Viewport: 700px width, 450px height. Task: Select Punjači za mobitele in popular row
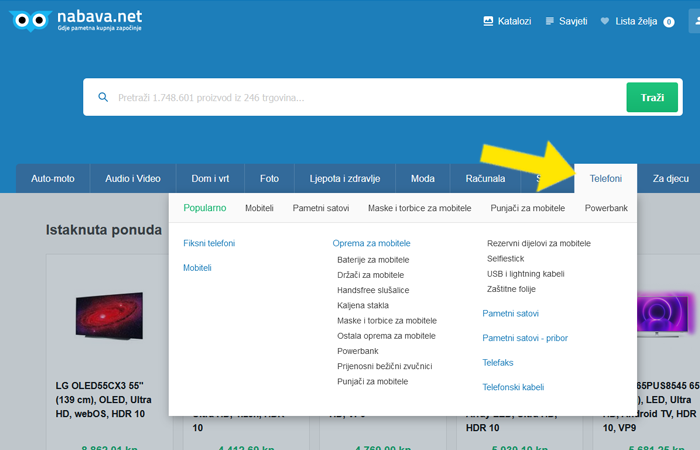click(x=528, y=208)
